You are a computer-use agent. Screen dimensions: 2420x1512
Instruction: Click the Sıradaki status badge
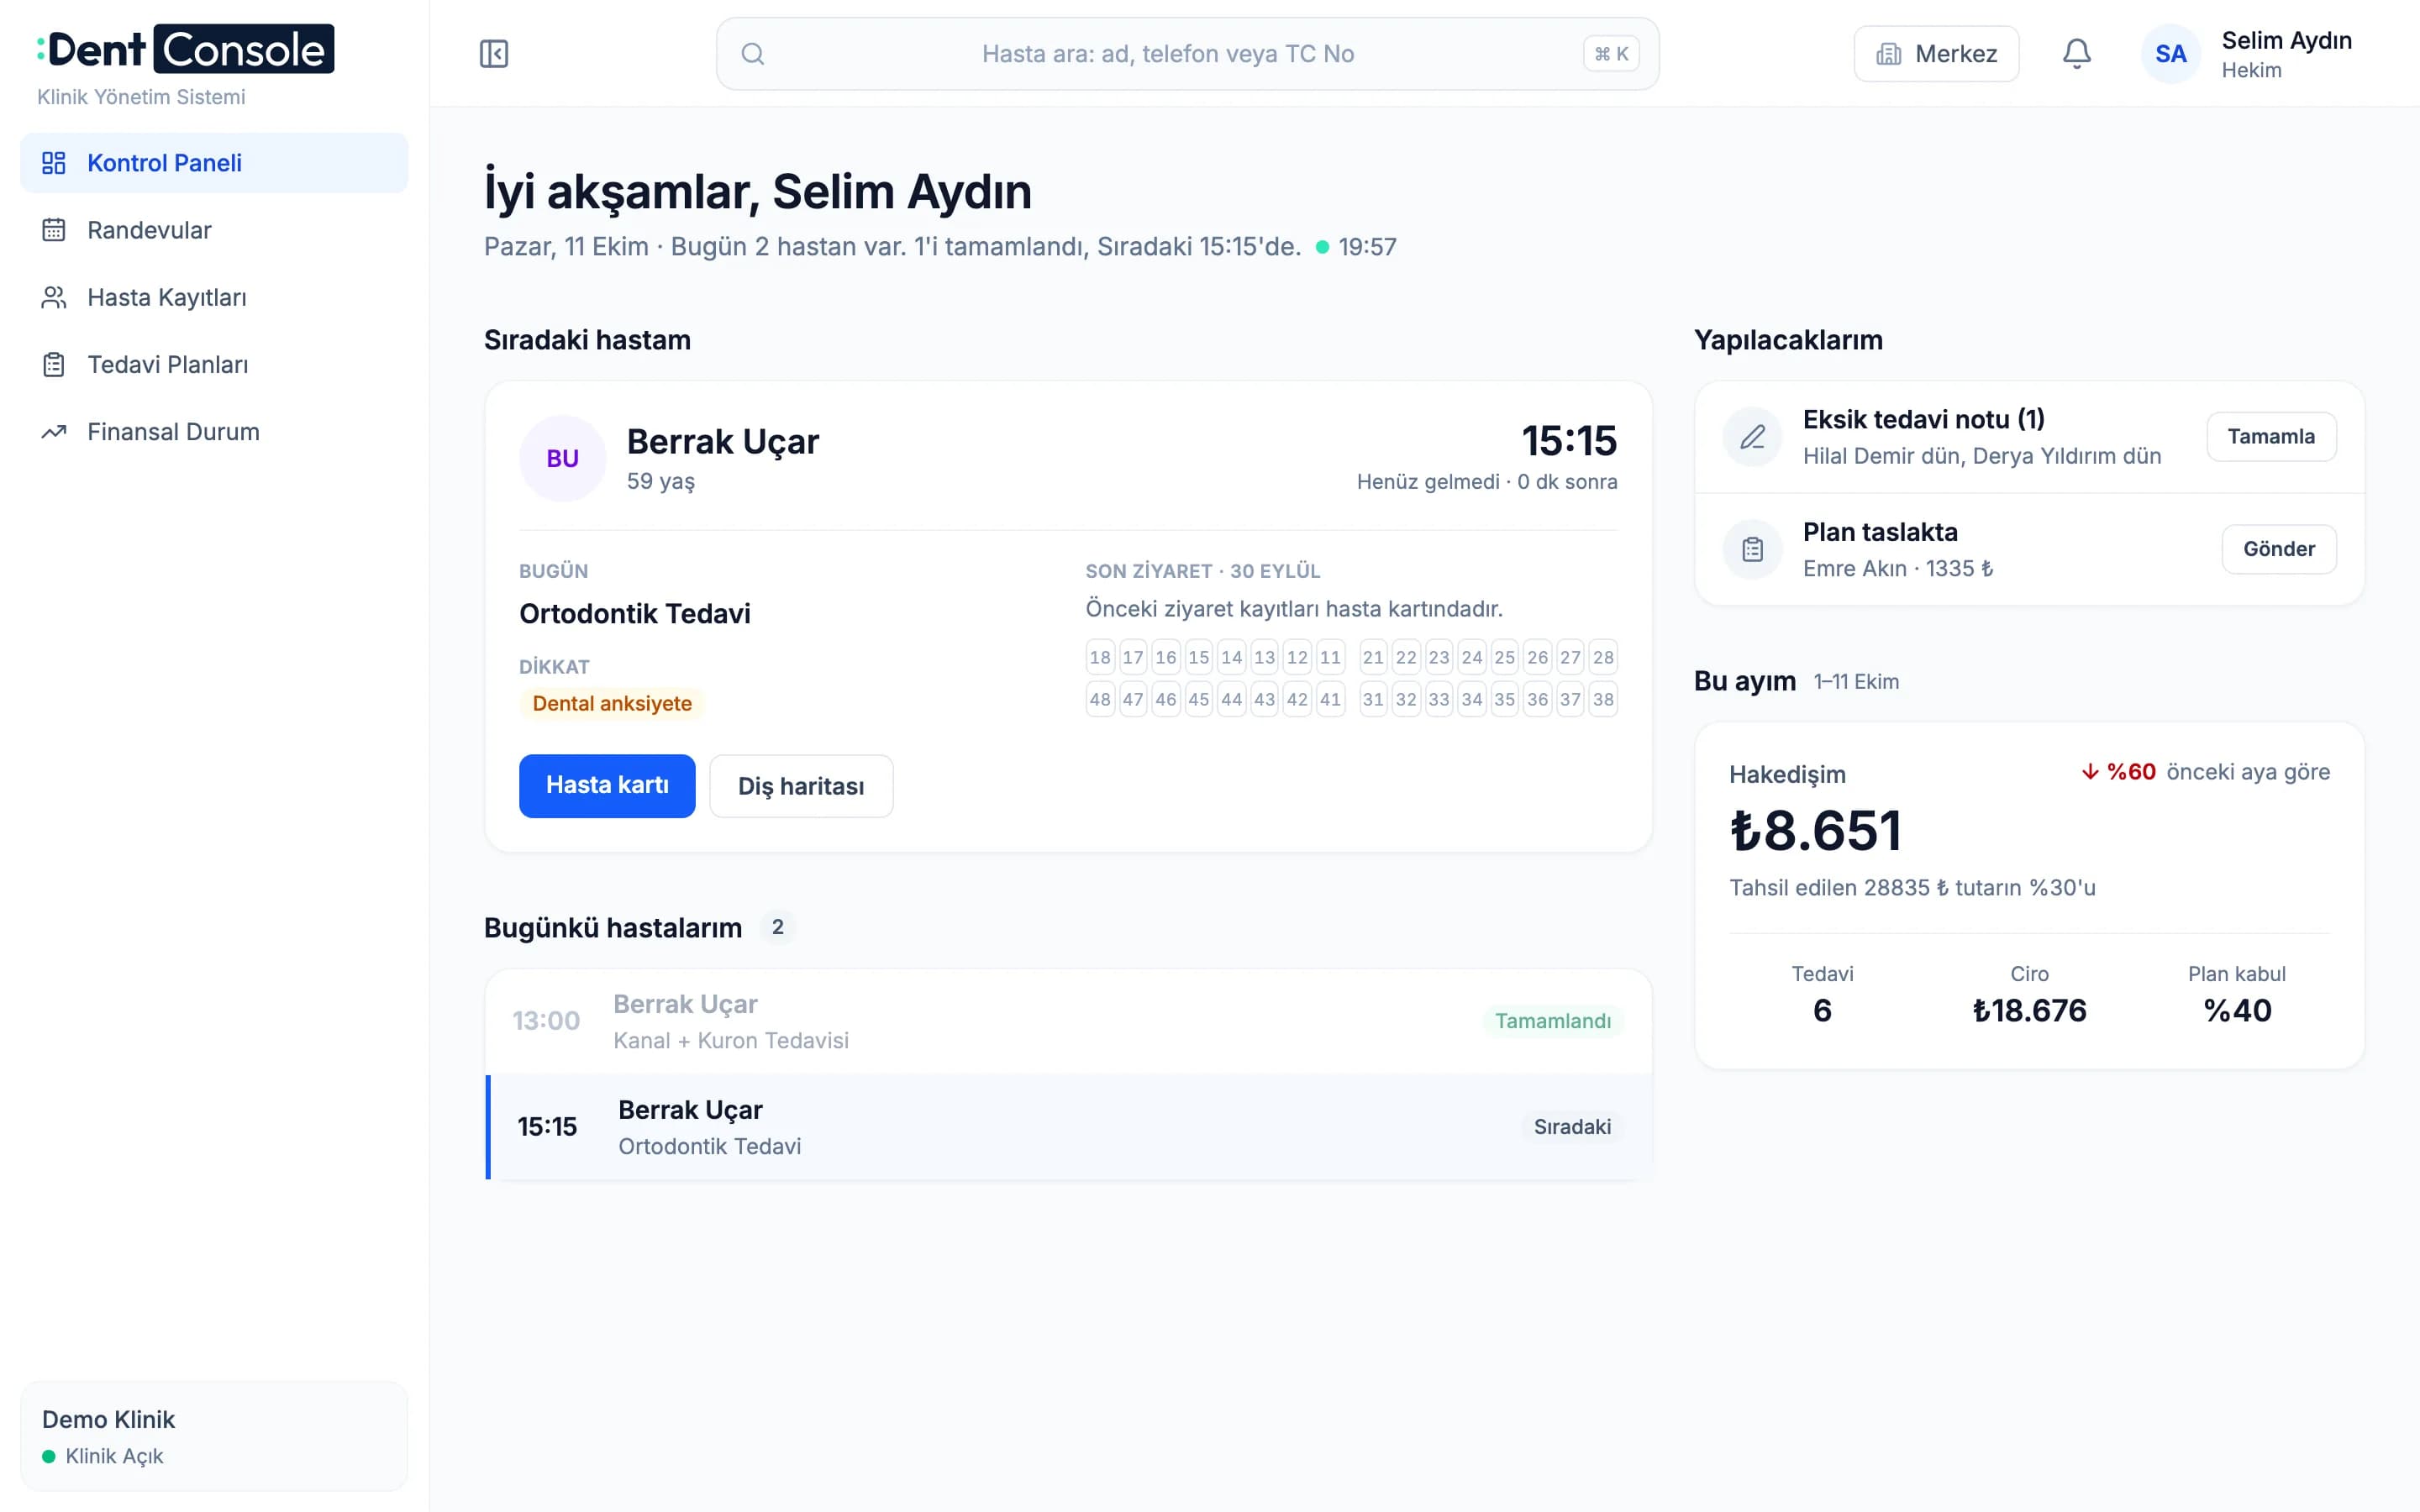click(1572, 1127)
